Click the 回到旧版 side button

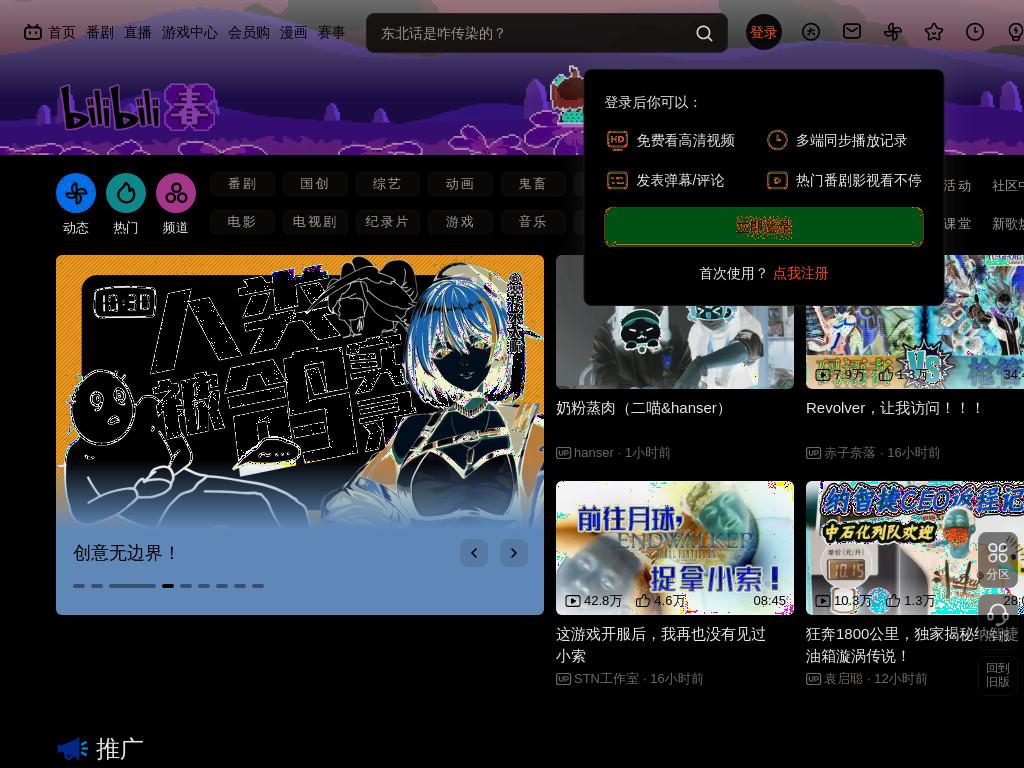pyautogui.click(x=997, y=675)
